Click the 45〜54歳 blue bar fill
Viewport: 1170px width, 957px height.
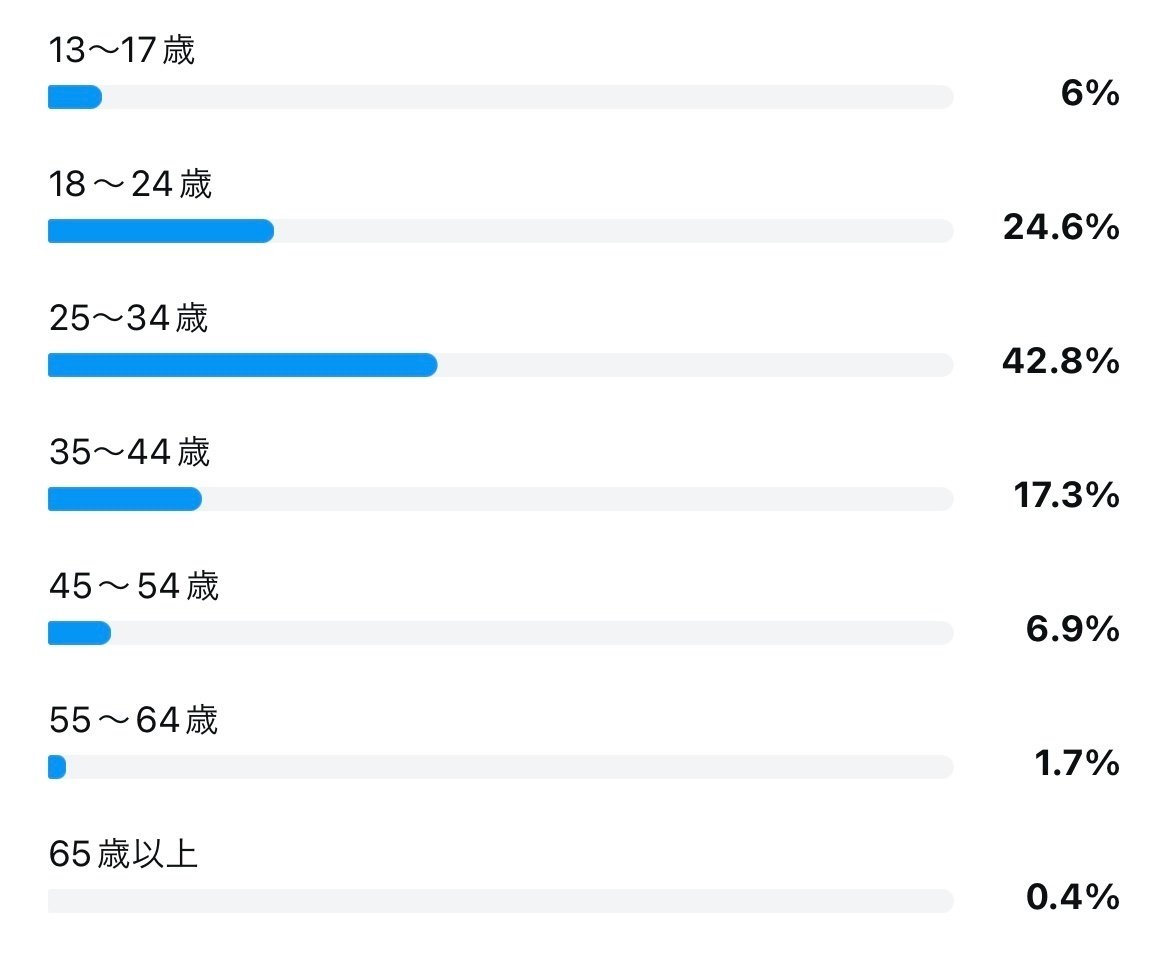point(79,633)
